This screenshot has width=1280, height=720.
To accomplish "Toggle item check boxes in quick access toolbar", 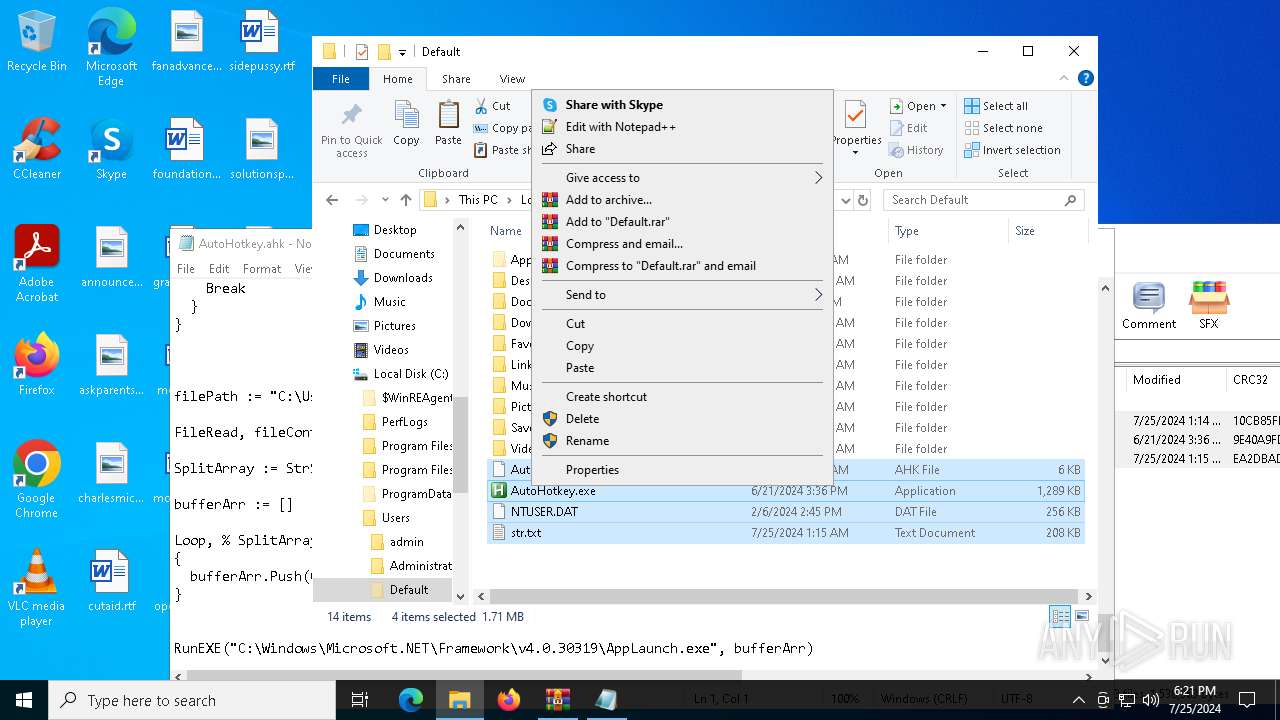I will [x=361, y=52].
